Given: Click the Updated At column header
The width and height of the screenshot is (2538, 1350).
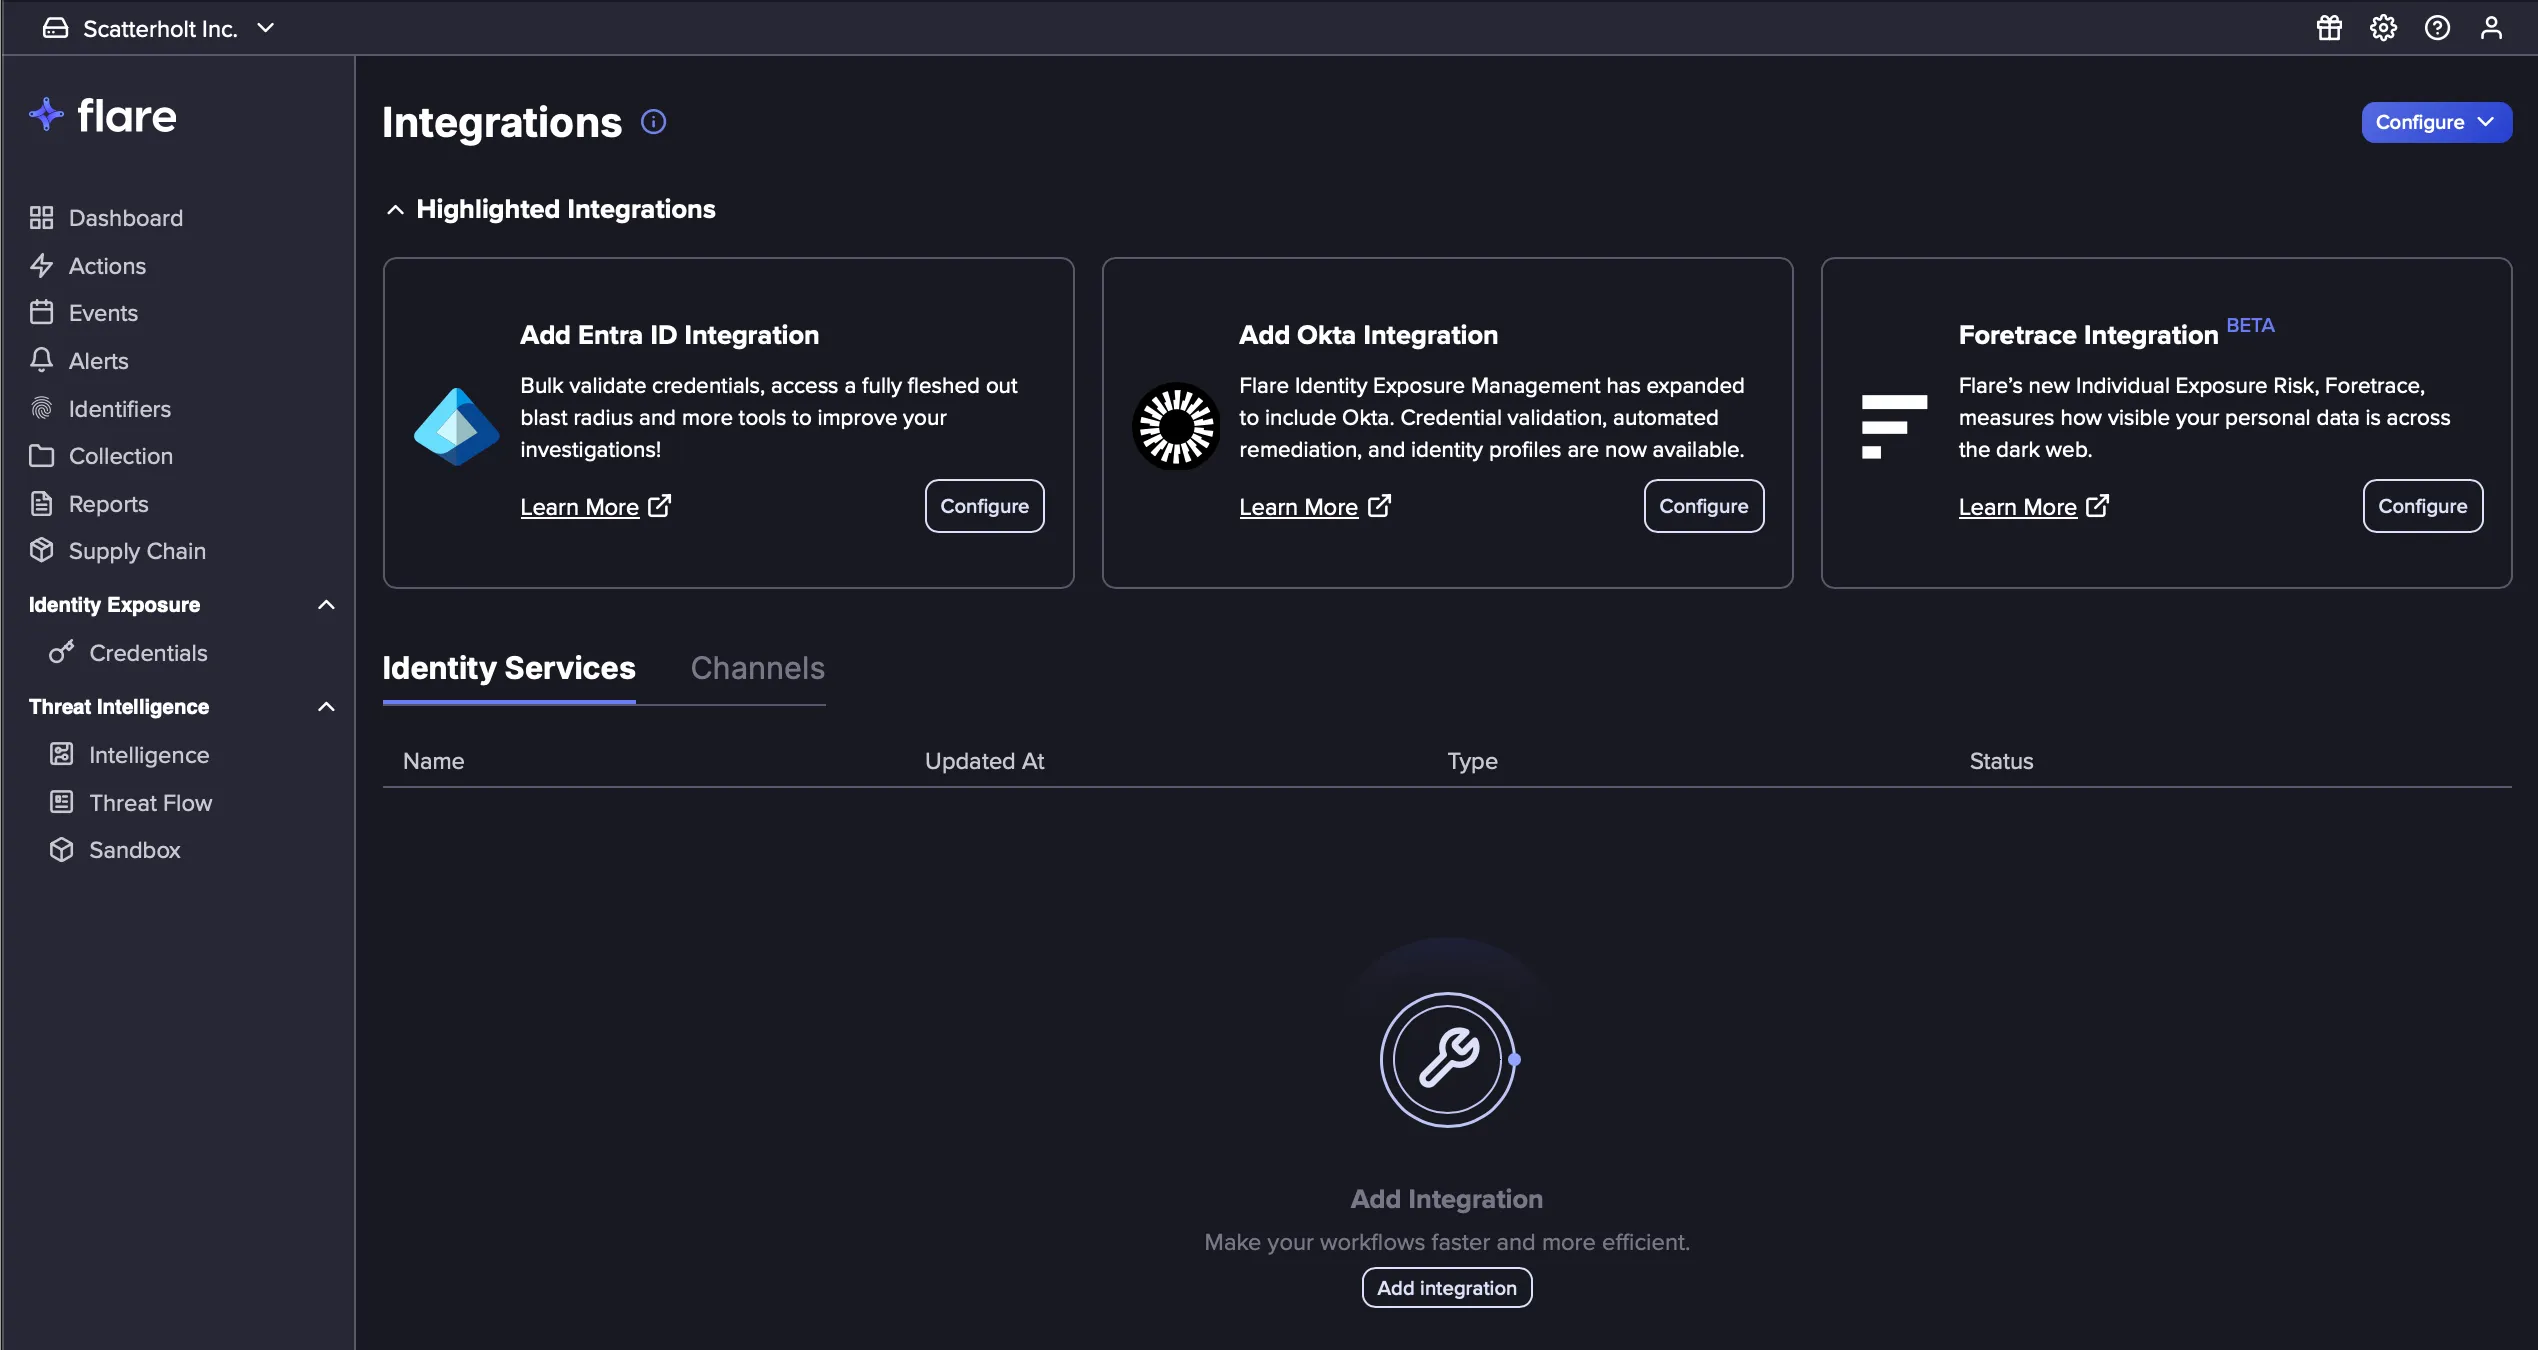Looking at the screenshot, I should point(984,761).
